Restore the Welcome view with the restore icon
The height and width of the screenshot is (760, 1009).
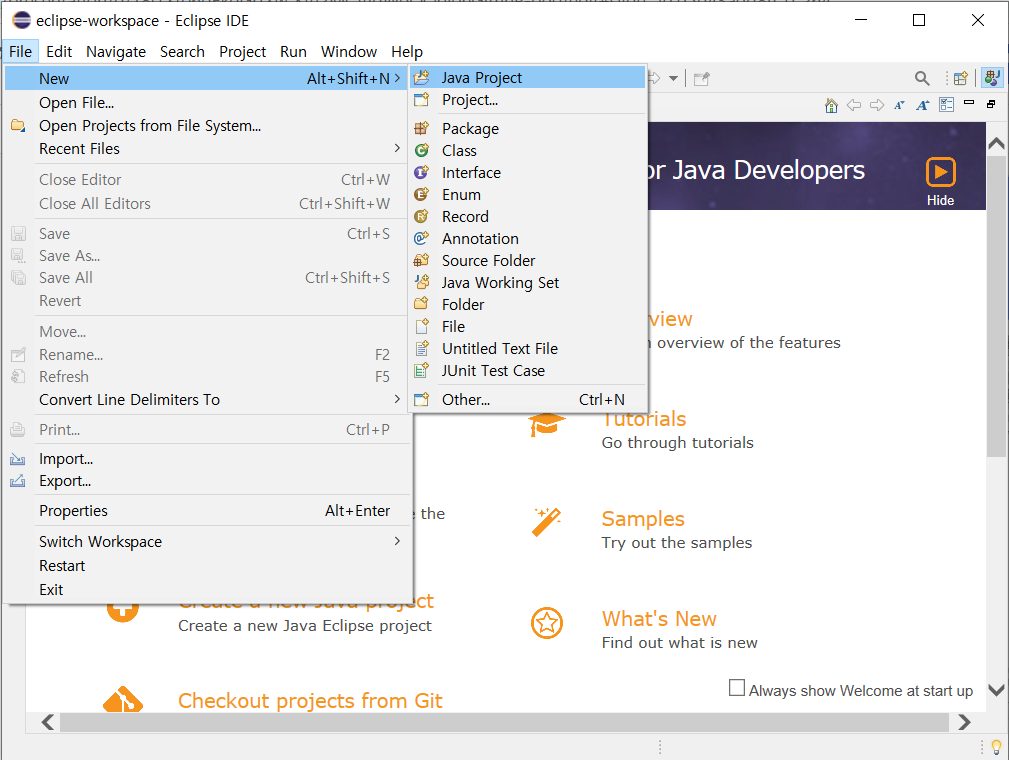(991, 104)
